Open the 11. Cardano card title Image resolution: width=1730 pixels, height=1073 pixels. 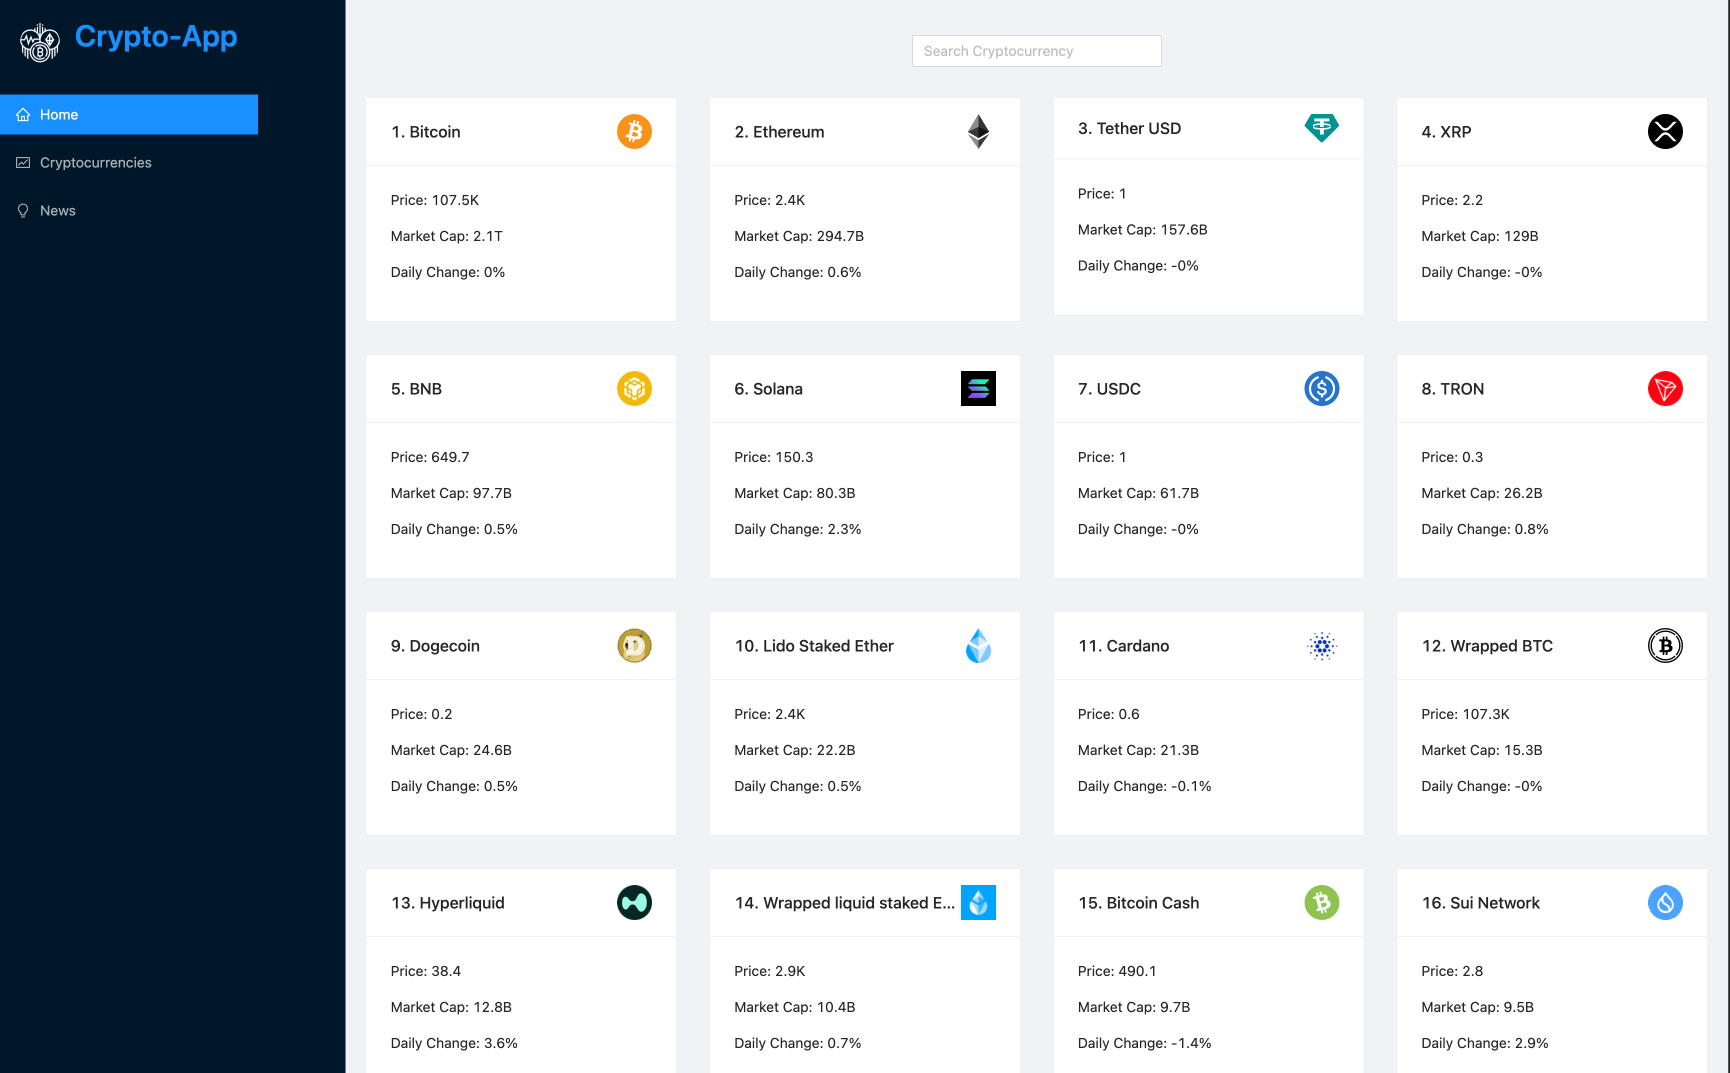coord(1124,646)
